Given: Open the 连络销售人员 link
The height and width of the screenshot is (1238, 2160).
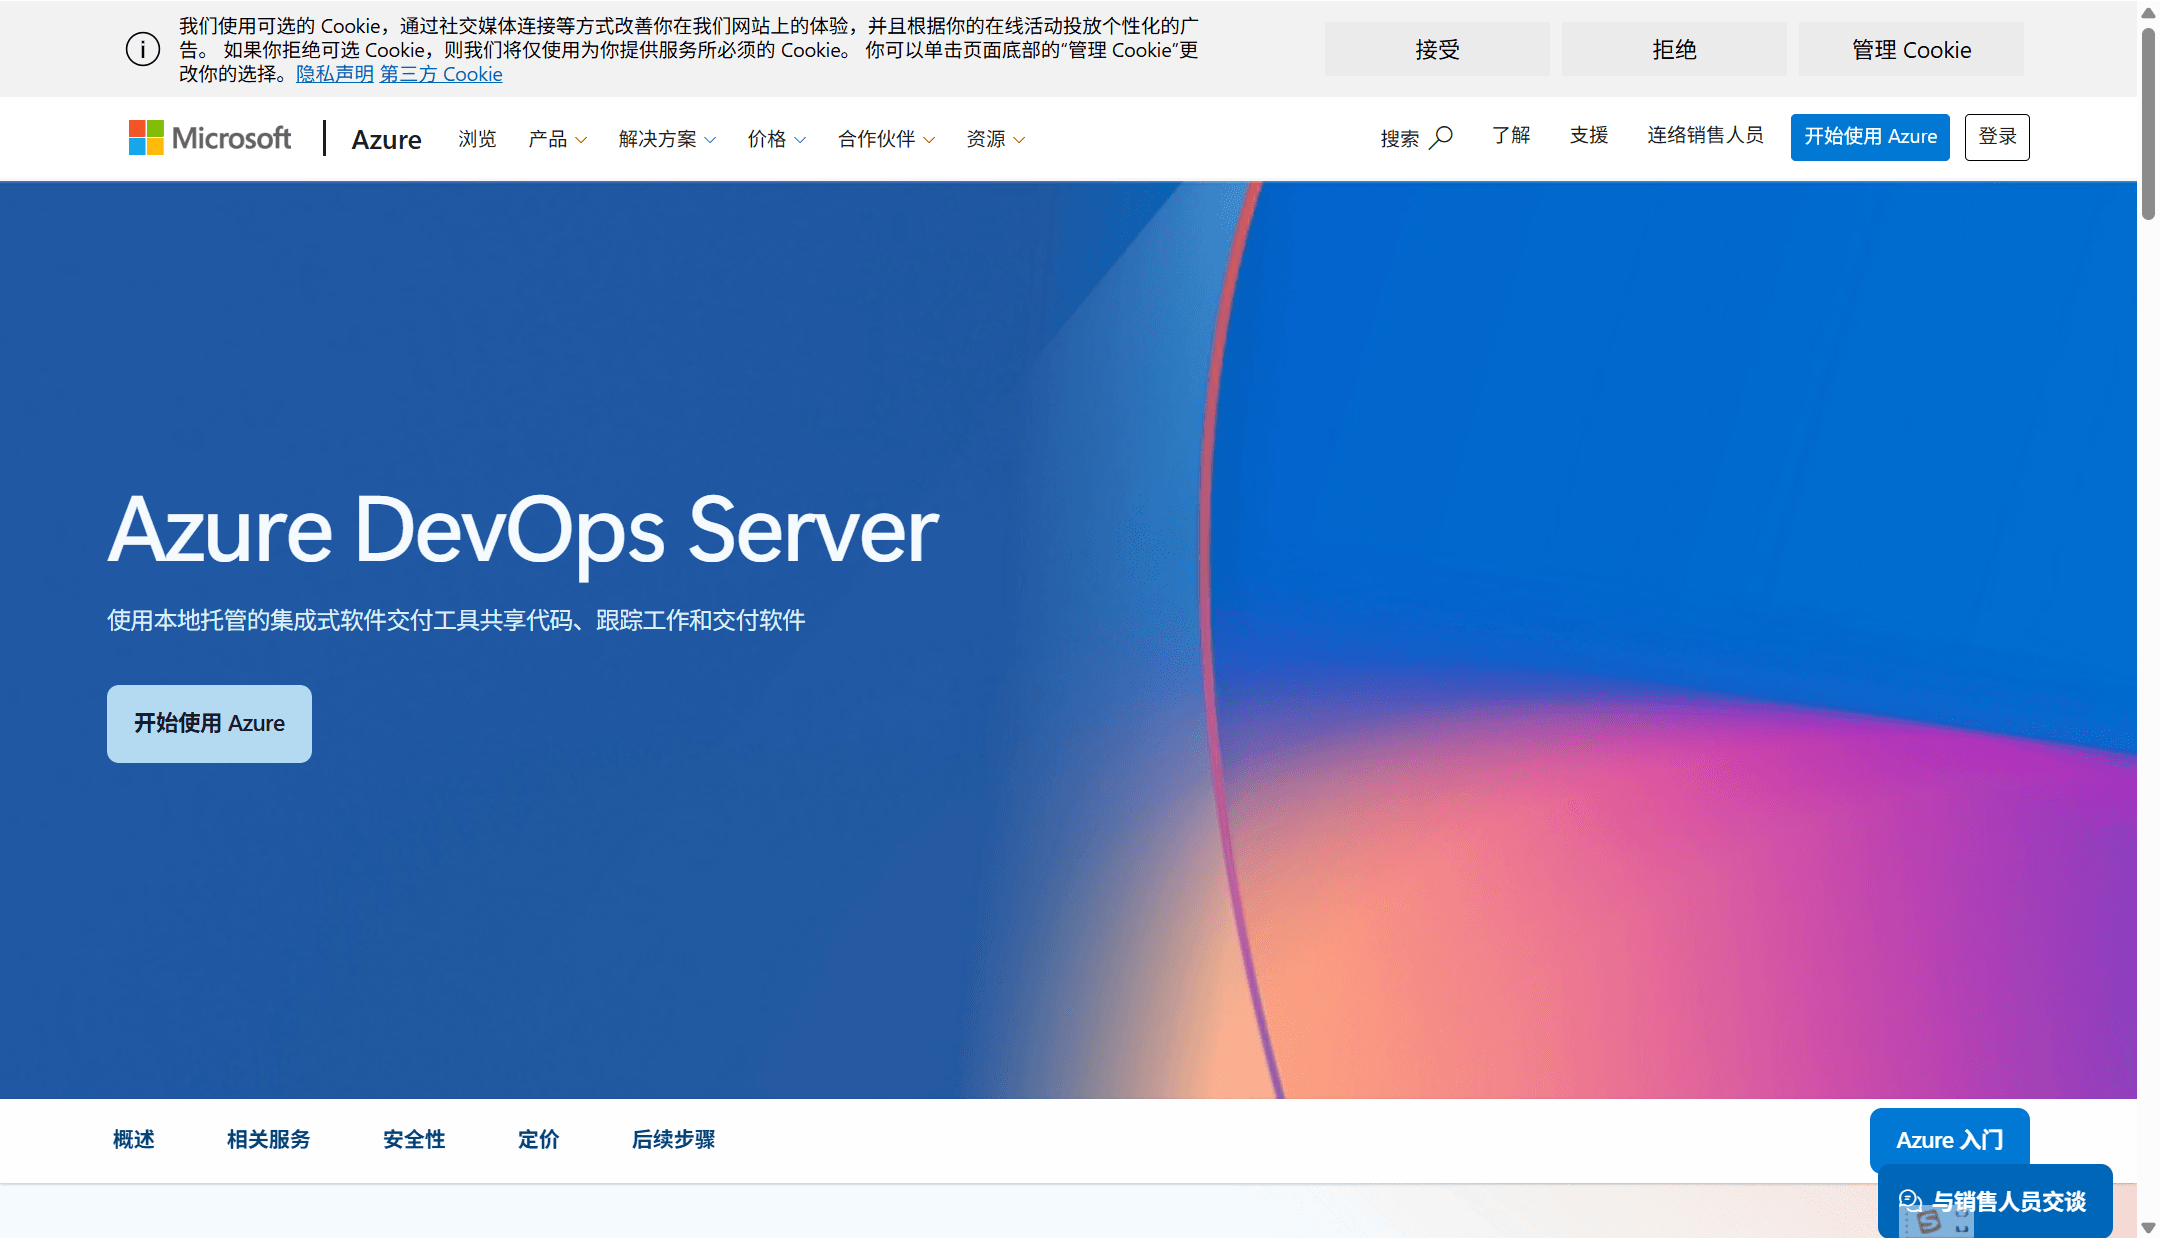Looking at the screenshot, I should click(1705, 135).
